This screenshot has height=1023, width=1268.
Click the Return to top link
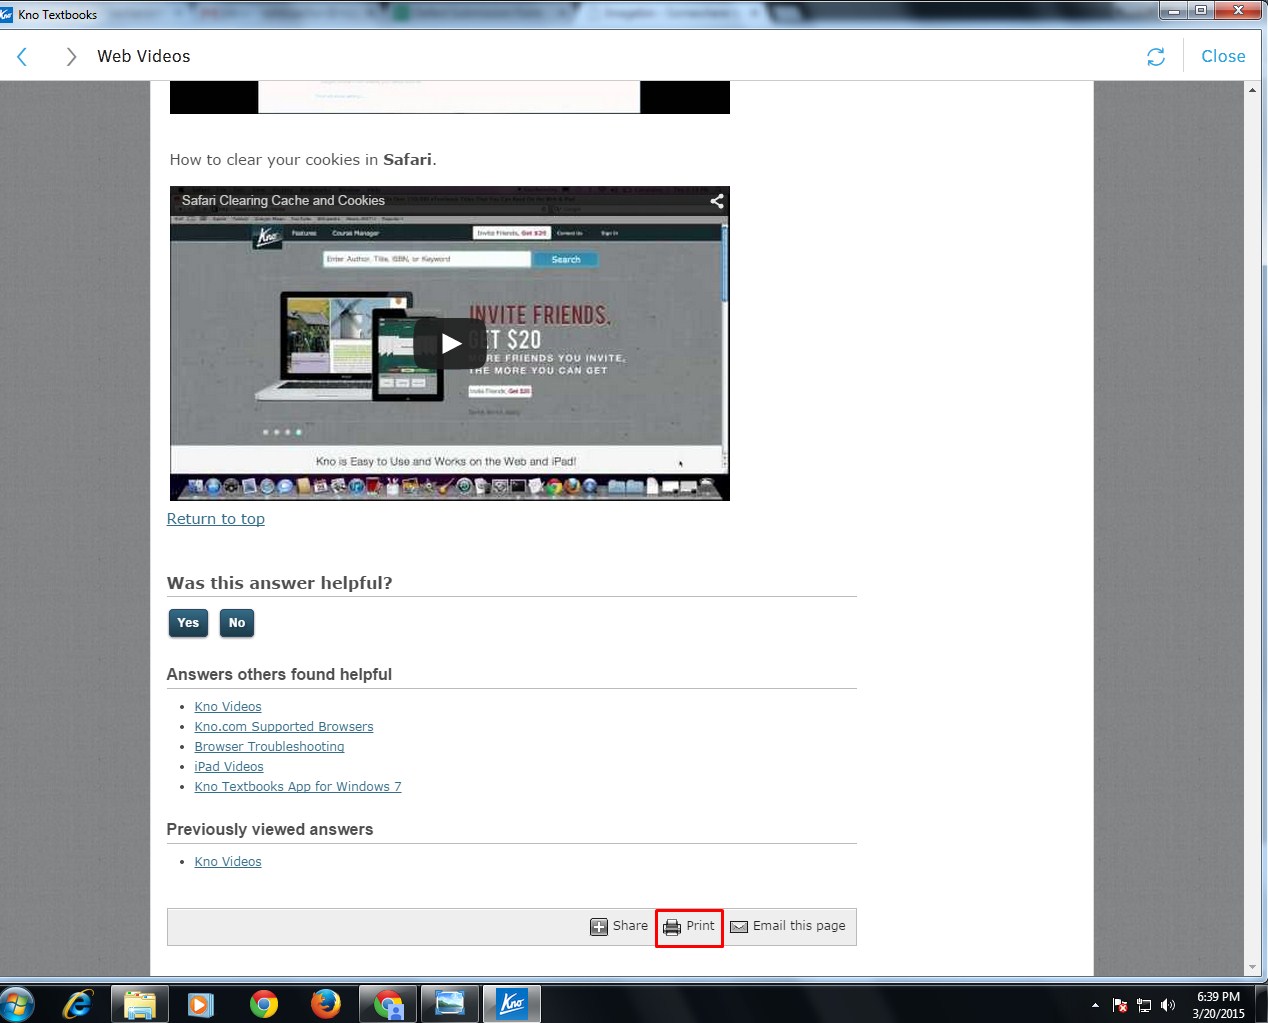(216, 519)
